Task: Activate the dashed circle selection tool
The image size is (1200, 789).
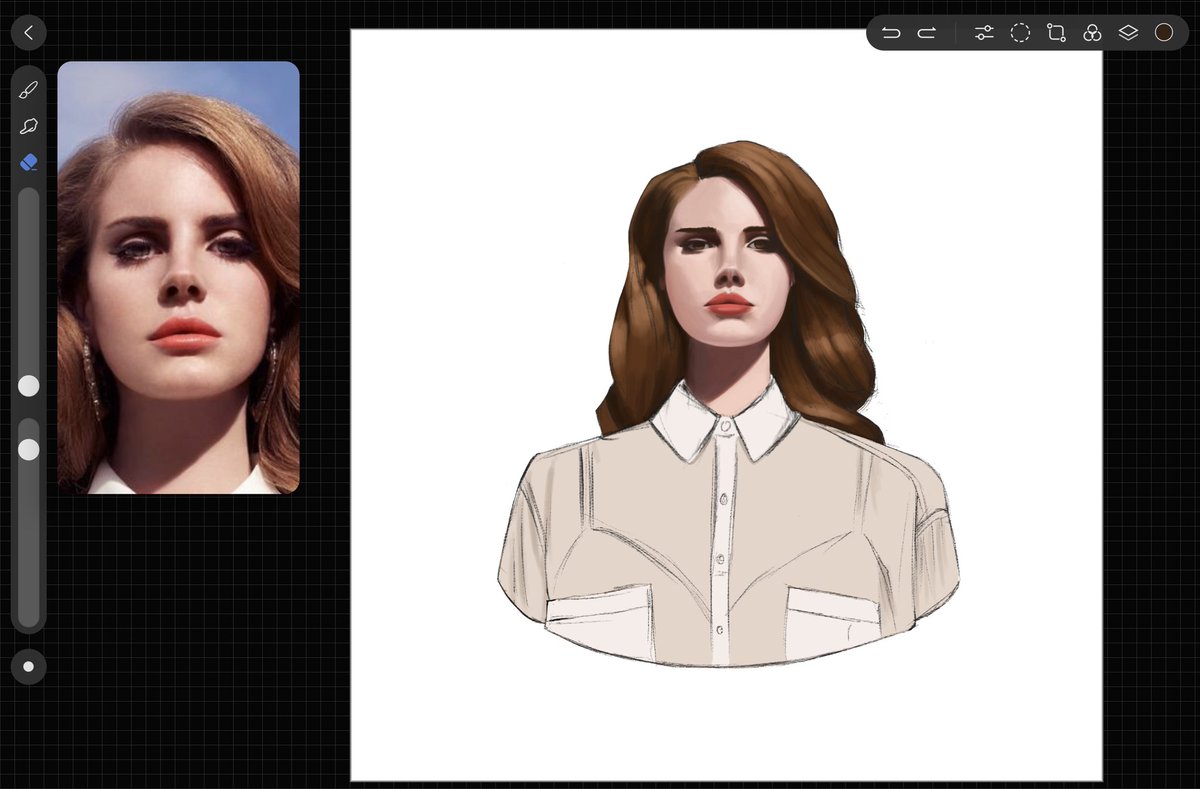Action: (1020, 33)
